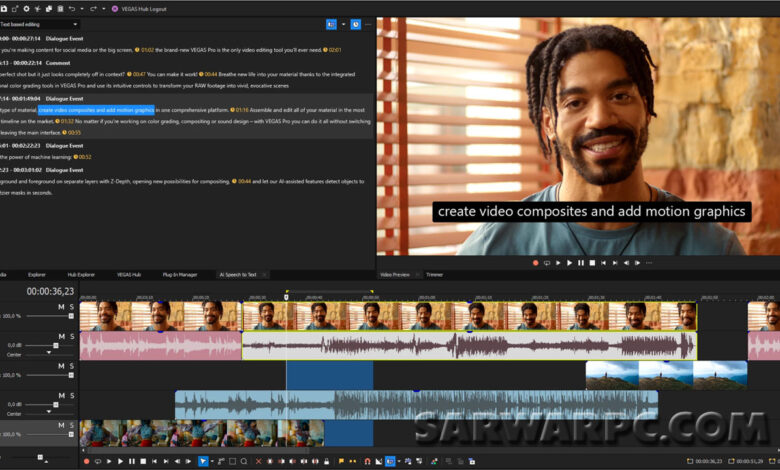Click the playhead marker on timeline ruler

(286, 297)
